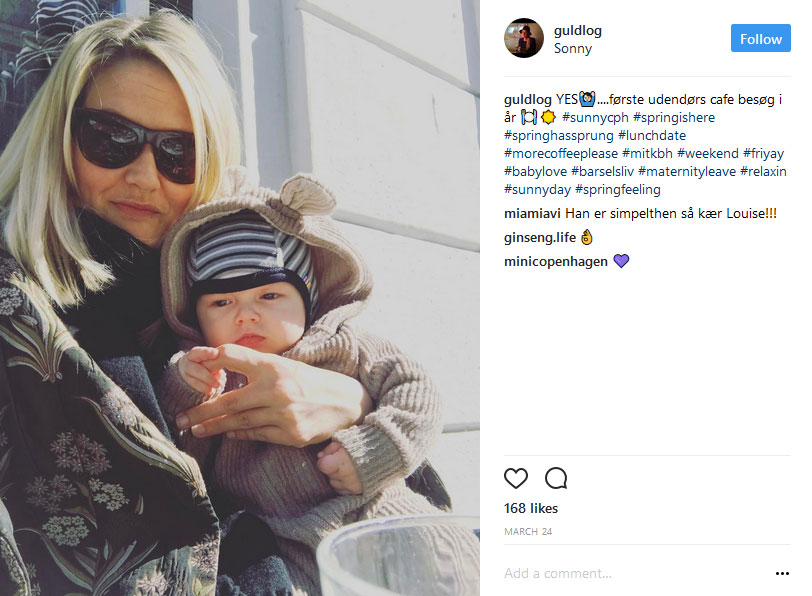Open the three-dot more options menu
This screenshot has height=596, width=812.
pos(782,573)
